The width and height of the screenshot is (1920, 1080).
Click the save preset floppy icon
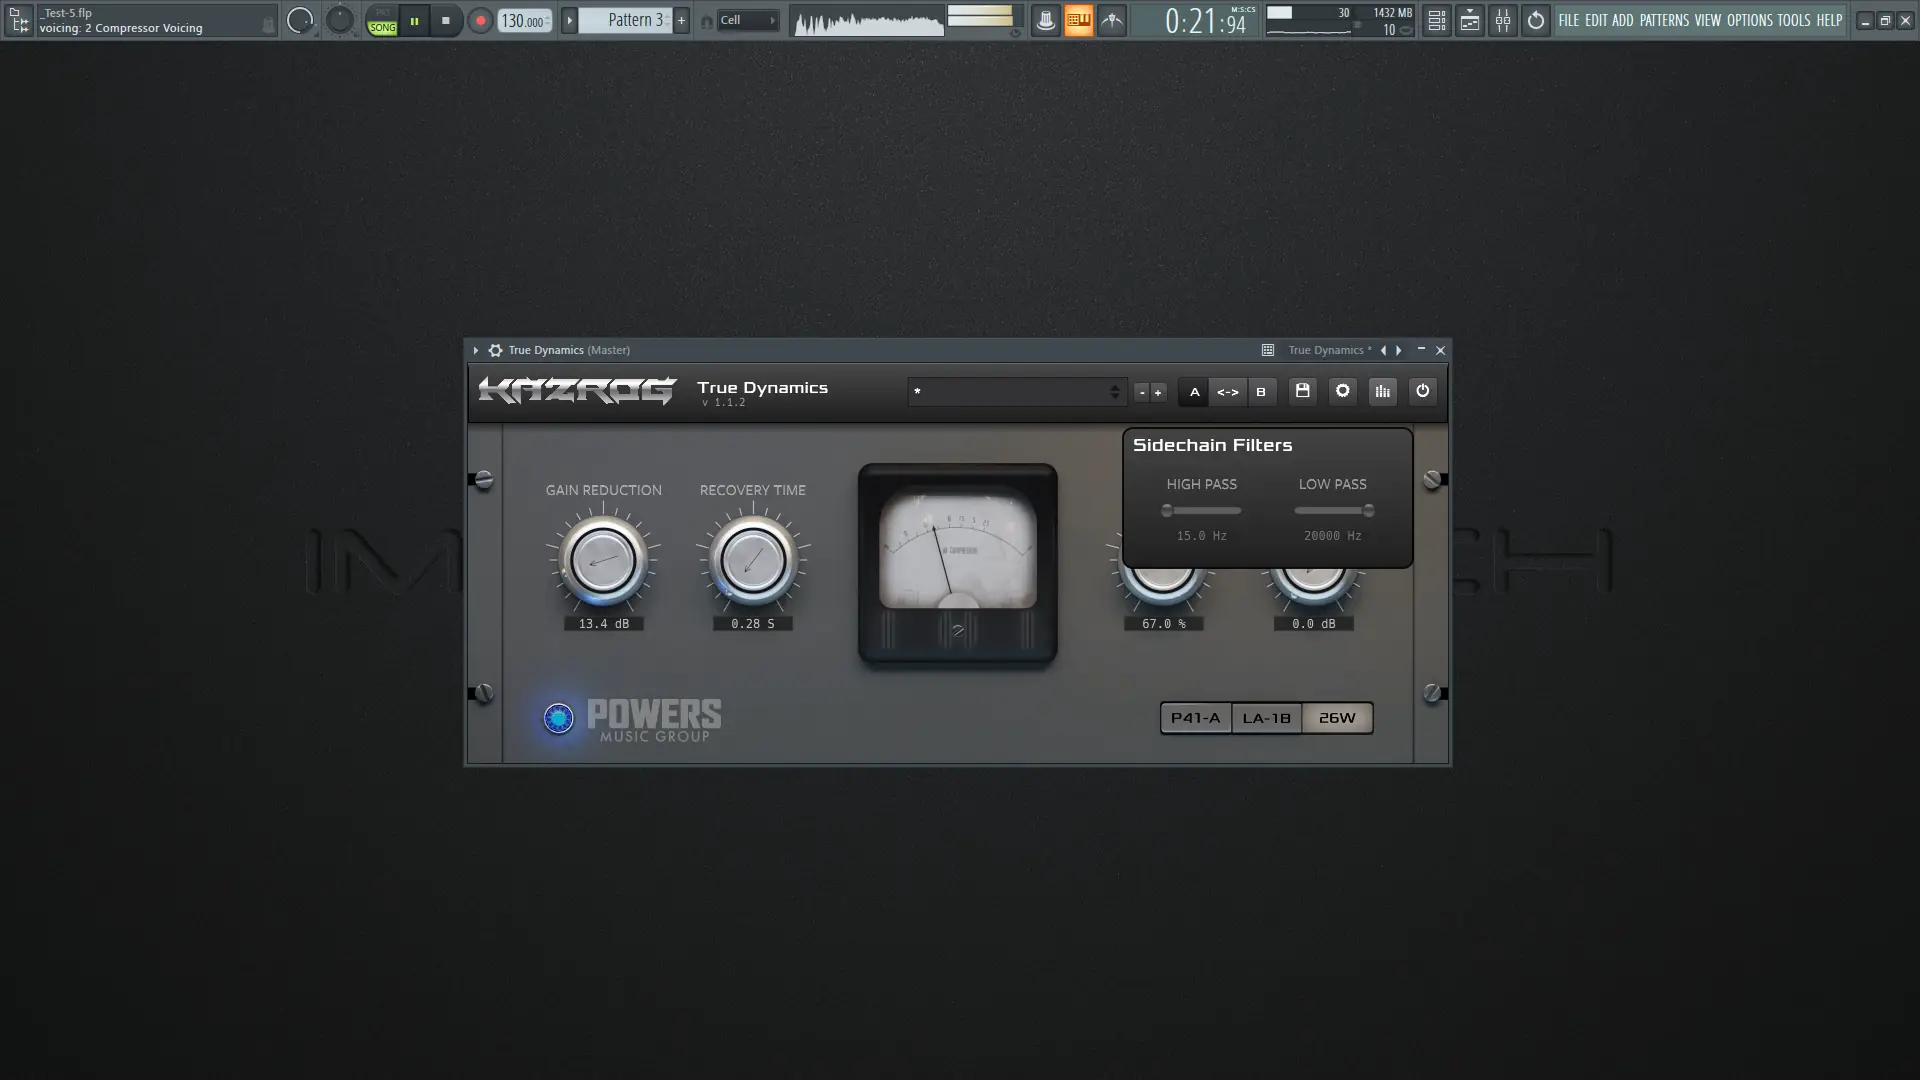[x=1302, y=391]
